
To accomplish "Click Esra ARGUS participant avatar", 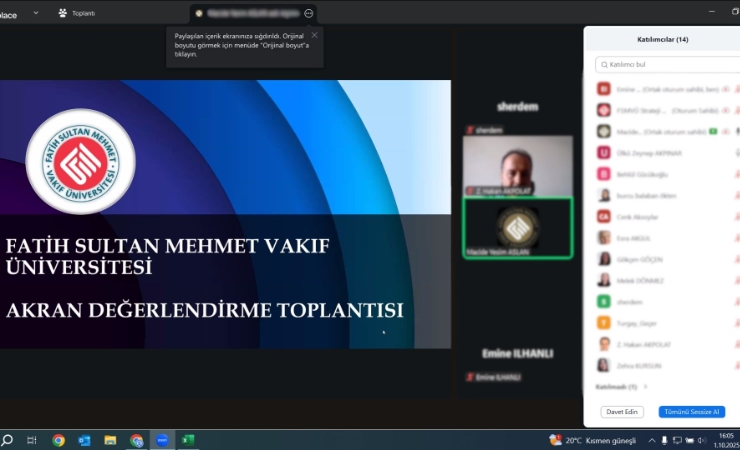I will coord(604,238).
